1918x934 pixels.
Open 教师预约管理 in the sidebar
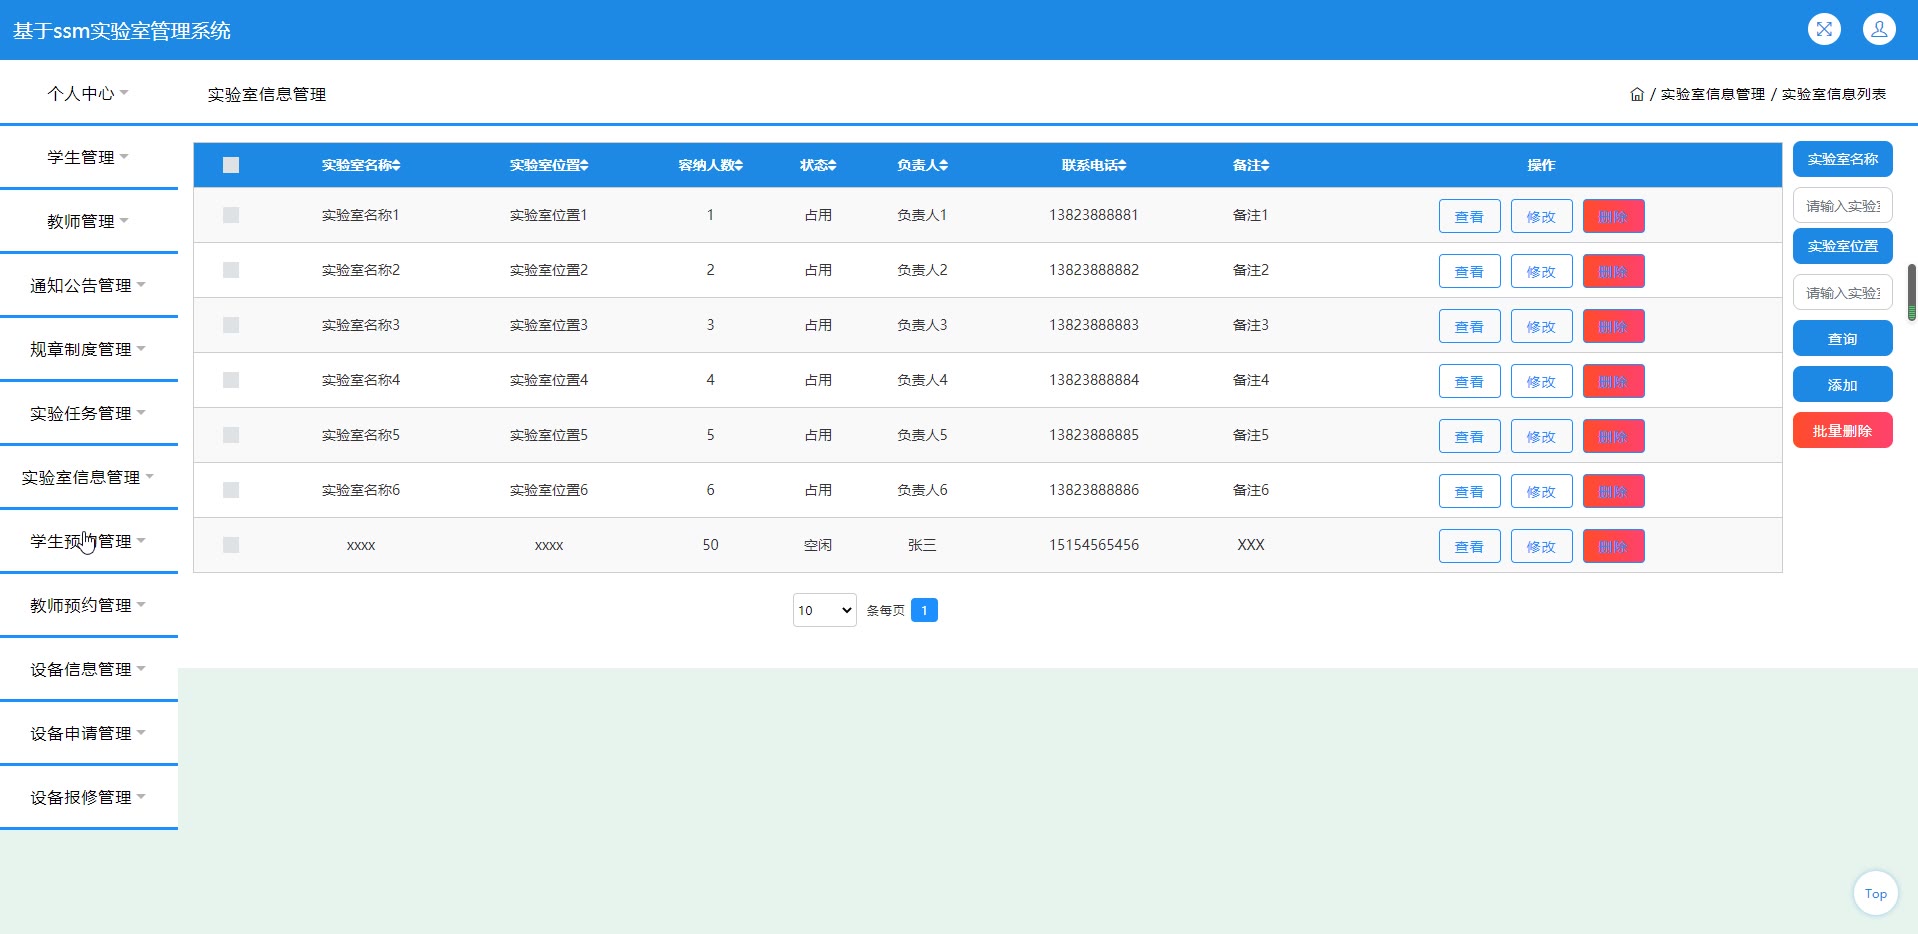pyautogui.click(x=88, y=605)
